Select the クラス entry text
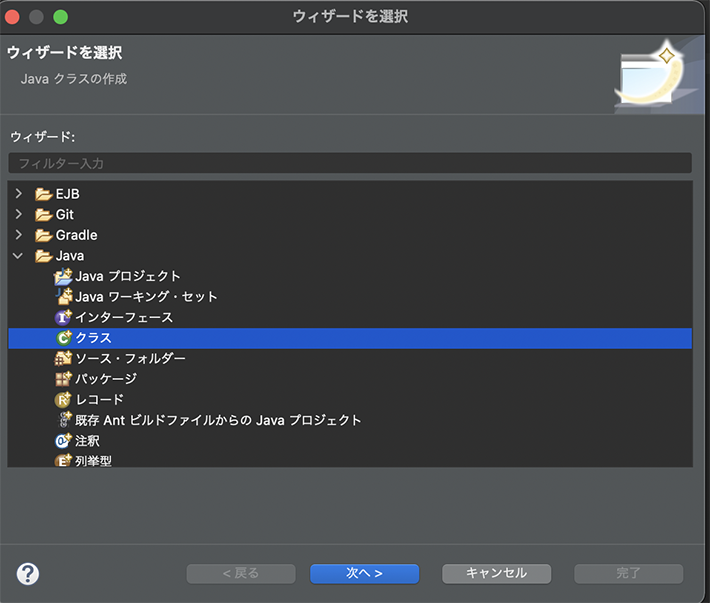 pyautogui.click(x=93, y=338)
